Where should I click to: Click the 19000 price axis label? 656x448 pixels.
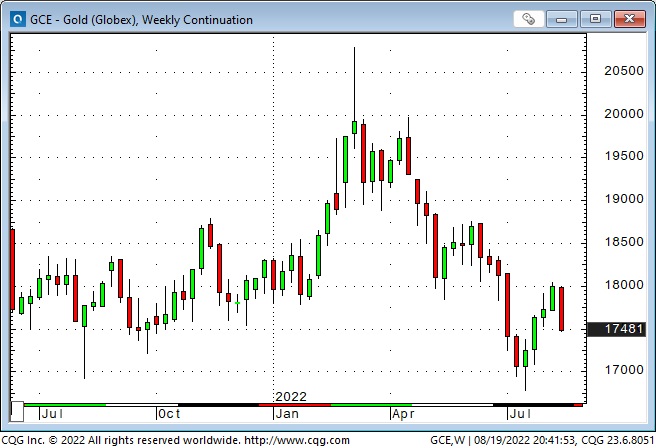pyautogui.click(x=624, y=199)
